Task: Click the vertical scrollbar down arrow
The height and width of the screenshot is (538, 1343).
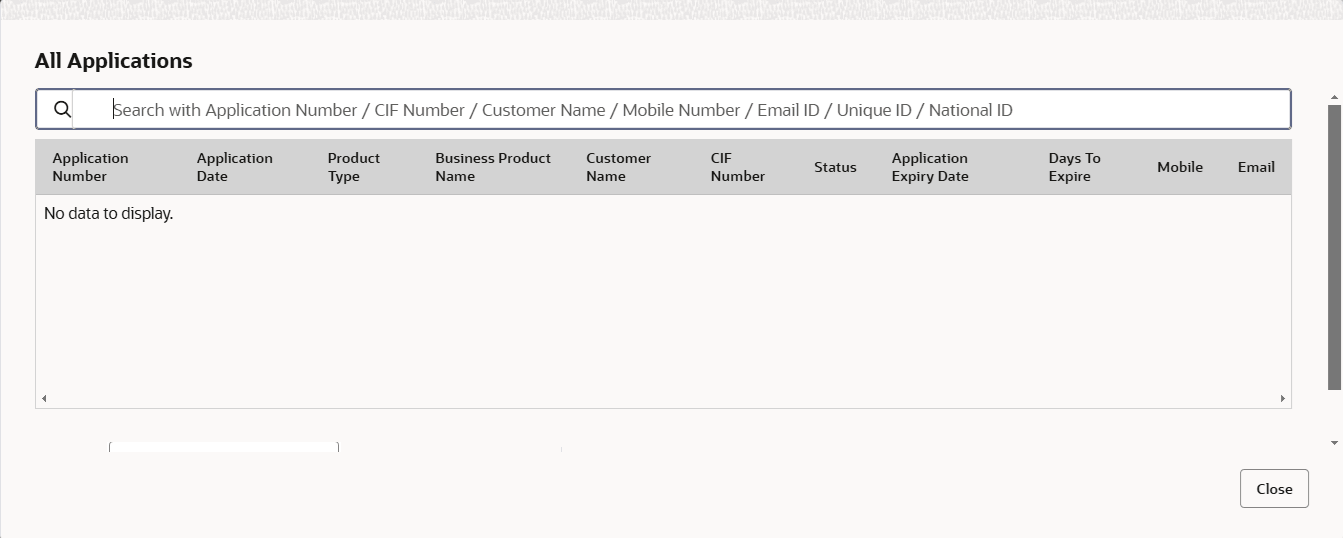Action: pos(1335,442)
